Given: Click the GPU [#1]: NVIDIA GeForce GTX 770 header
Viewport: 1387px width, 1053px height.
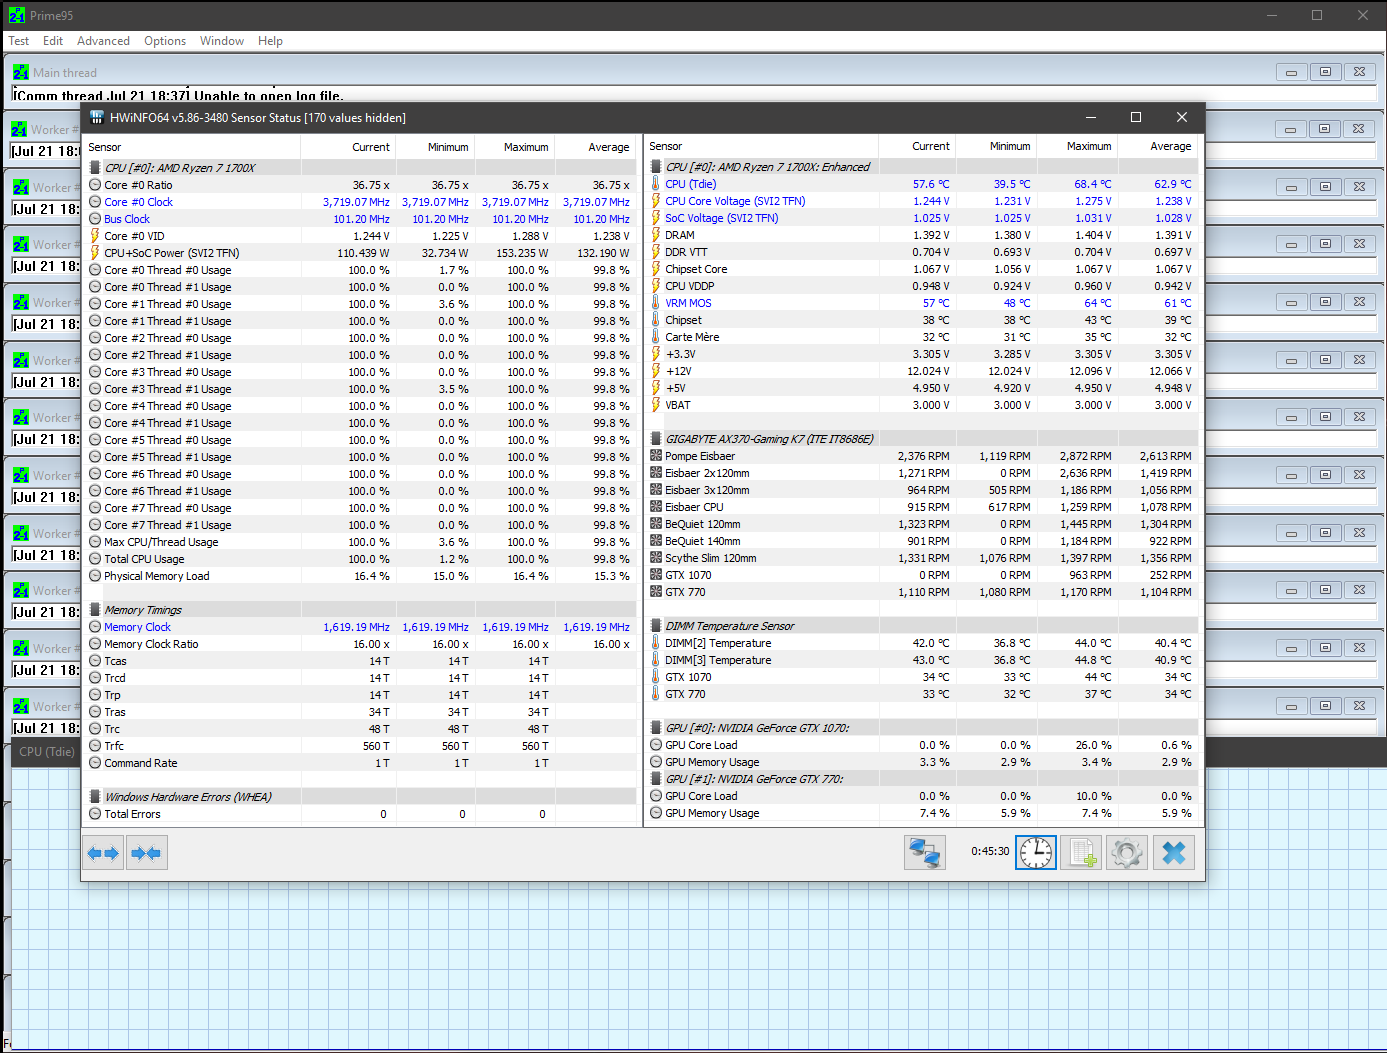Looking at the screenshot, I should pyautogui.click(x=922, y=779).
